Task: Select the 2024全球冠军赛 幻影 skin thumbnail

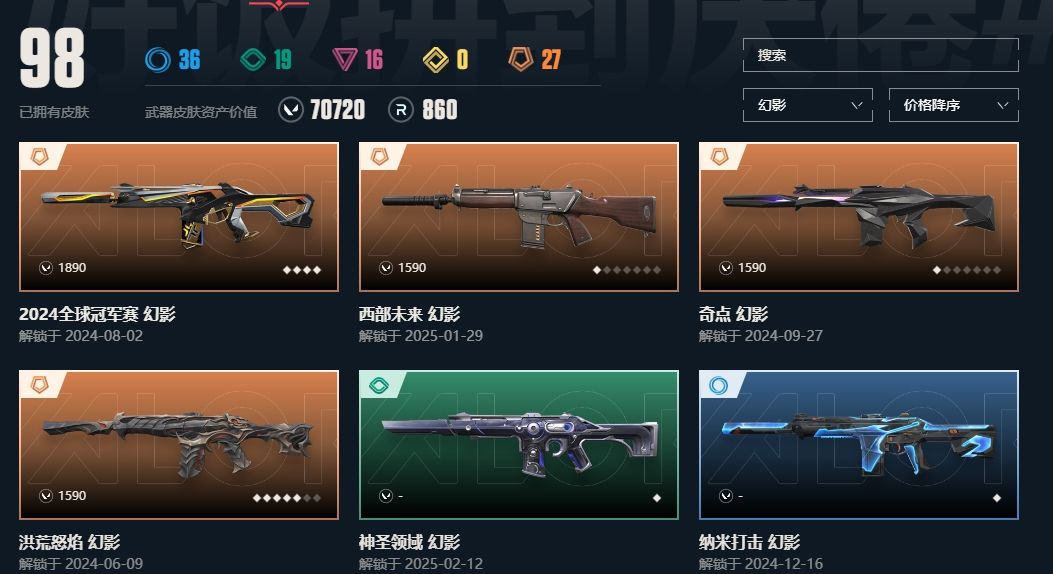Action: pos(179,217)
